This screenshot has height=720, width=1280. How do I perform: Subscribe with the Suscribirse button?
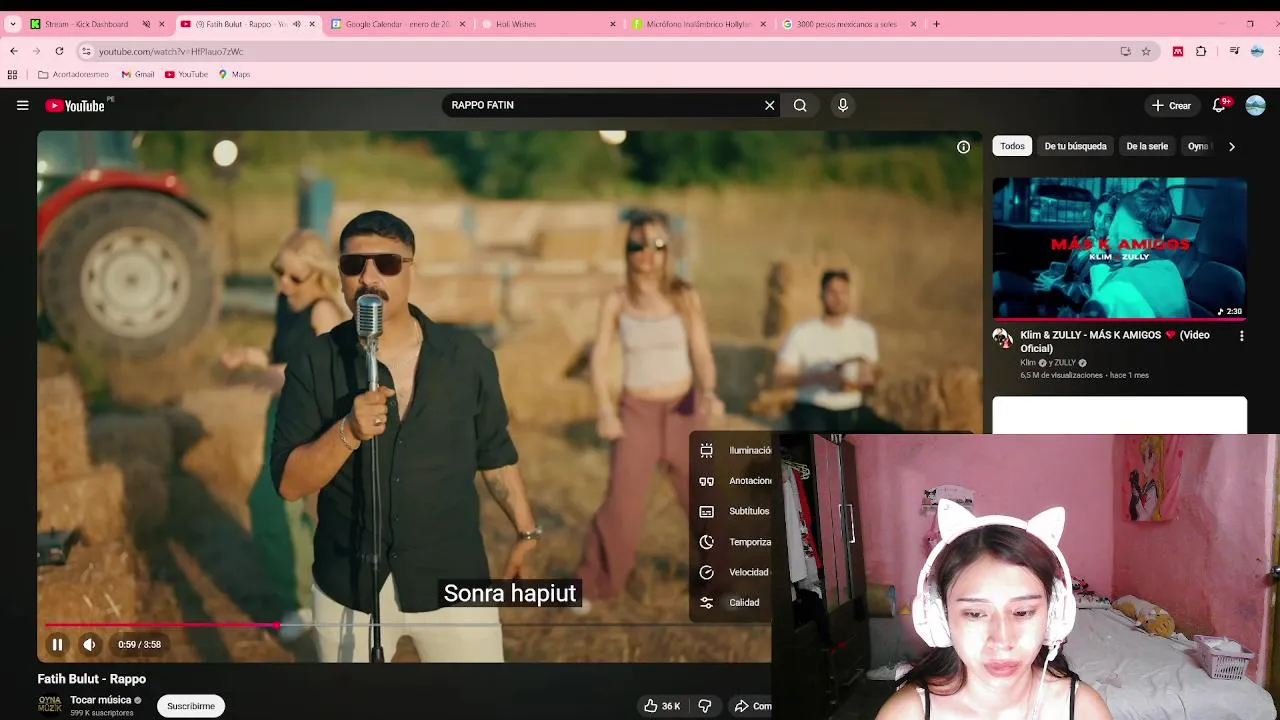tap(191, 706)
